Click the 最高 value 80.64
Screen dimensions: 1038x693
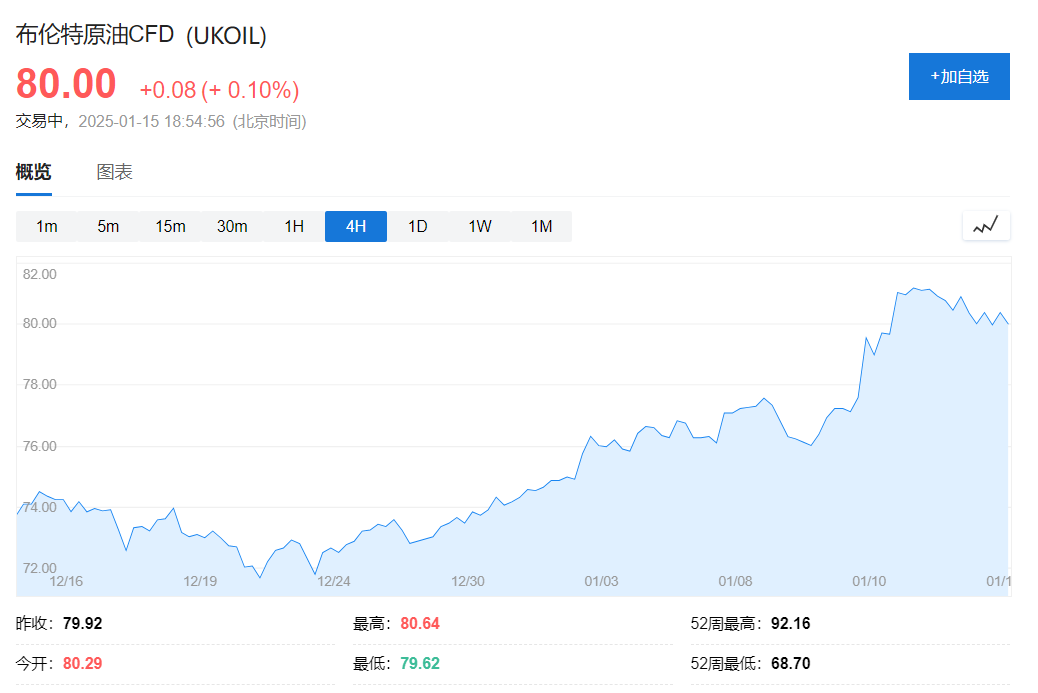point(420,622)
